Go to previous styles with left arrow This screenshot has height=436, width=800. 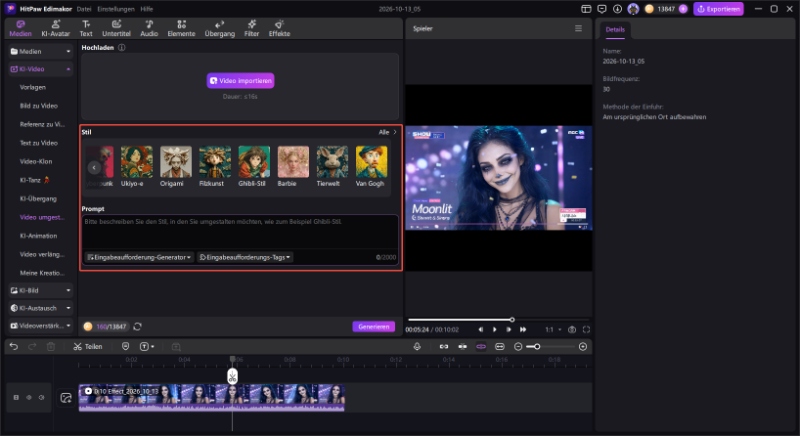coord(94,168)
